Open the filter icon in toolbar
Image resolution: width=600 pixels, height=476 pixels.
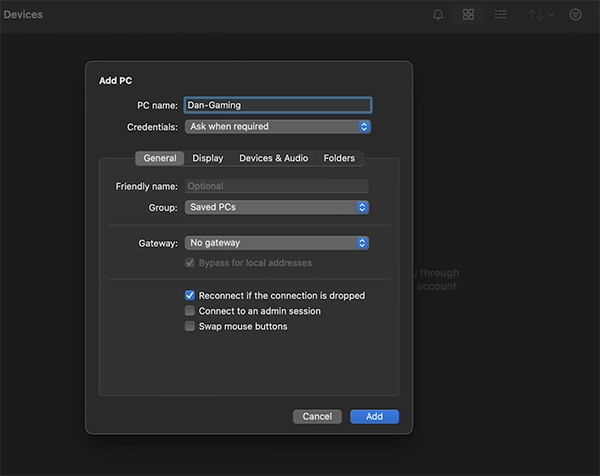click(x=575, y=15)
